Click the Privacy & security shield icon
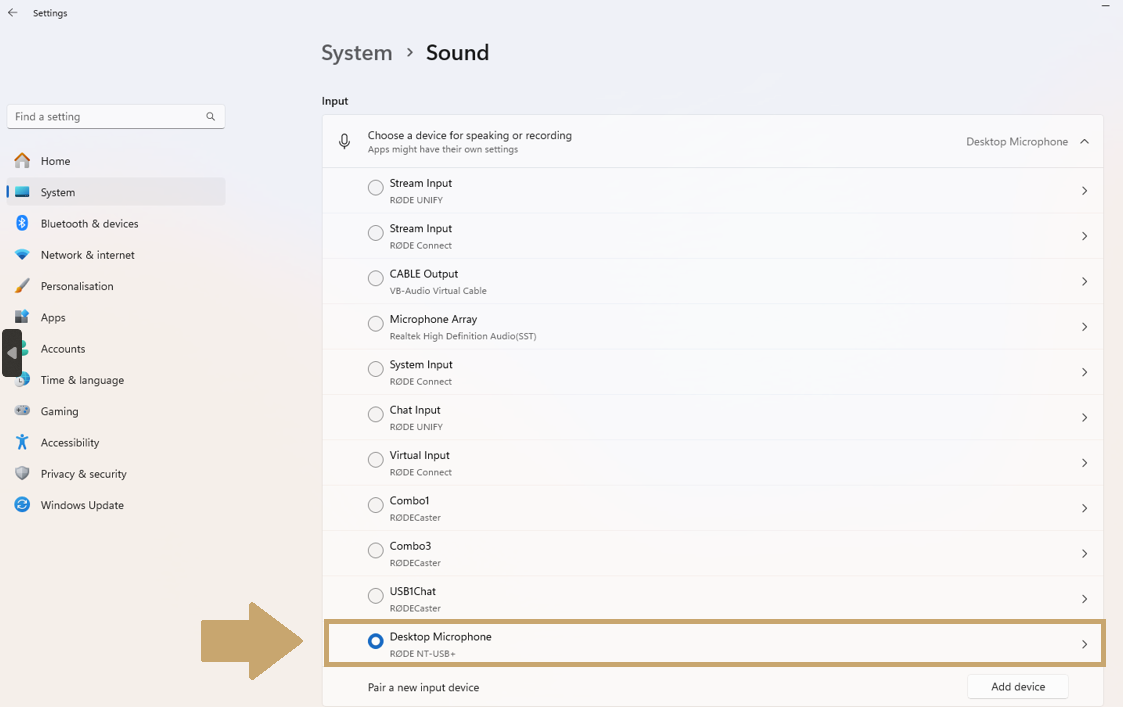The image size is (1123, 707). [22, 474]
